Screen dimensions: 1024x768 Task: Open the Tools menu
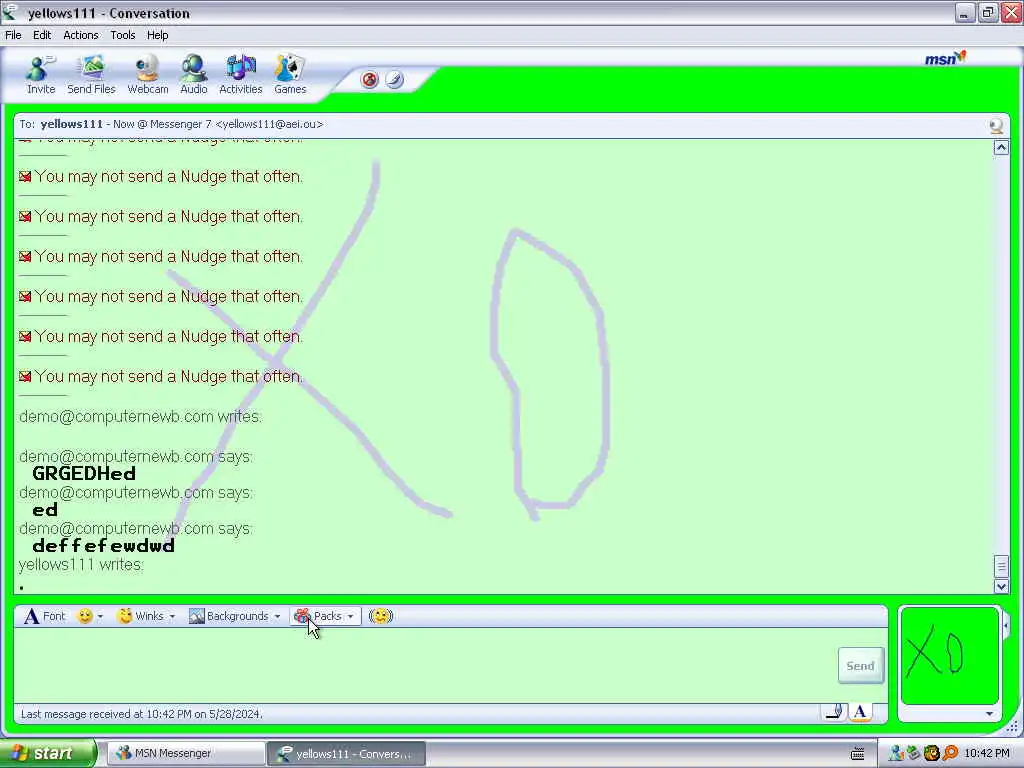(123, 35)
